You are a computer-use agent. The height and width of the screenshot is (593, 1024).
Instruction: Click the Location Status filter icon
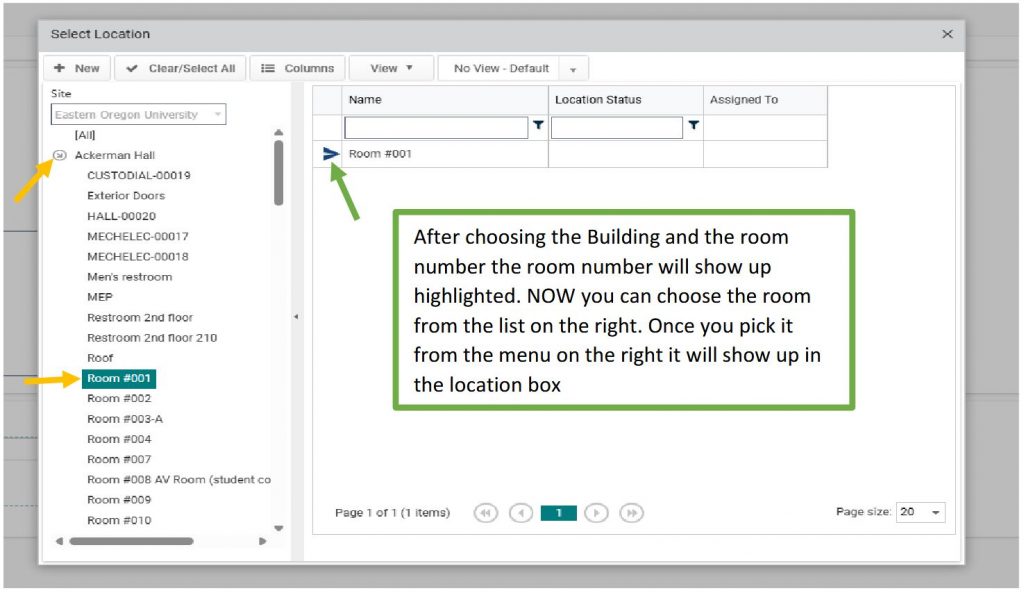pos(693,126)
